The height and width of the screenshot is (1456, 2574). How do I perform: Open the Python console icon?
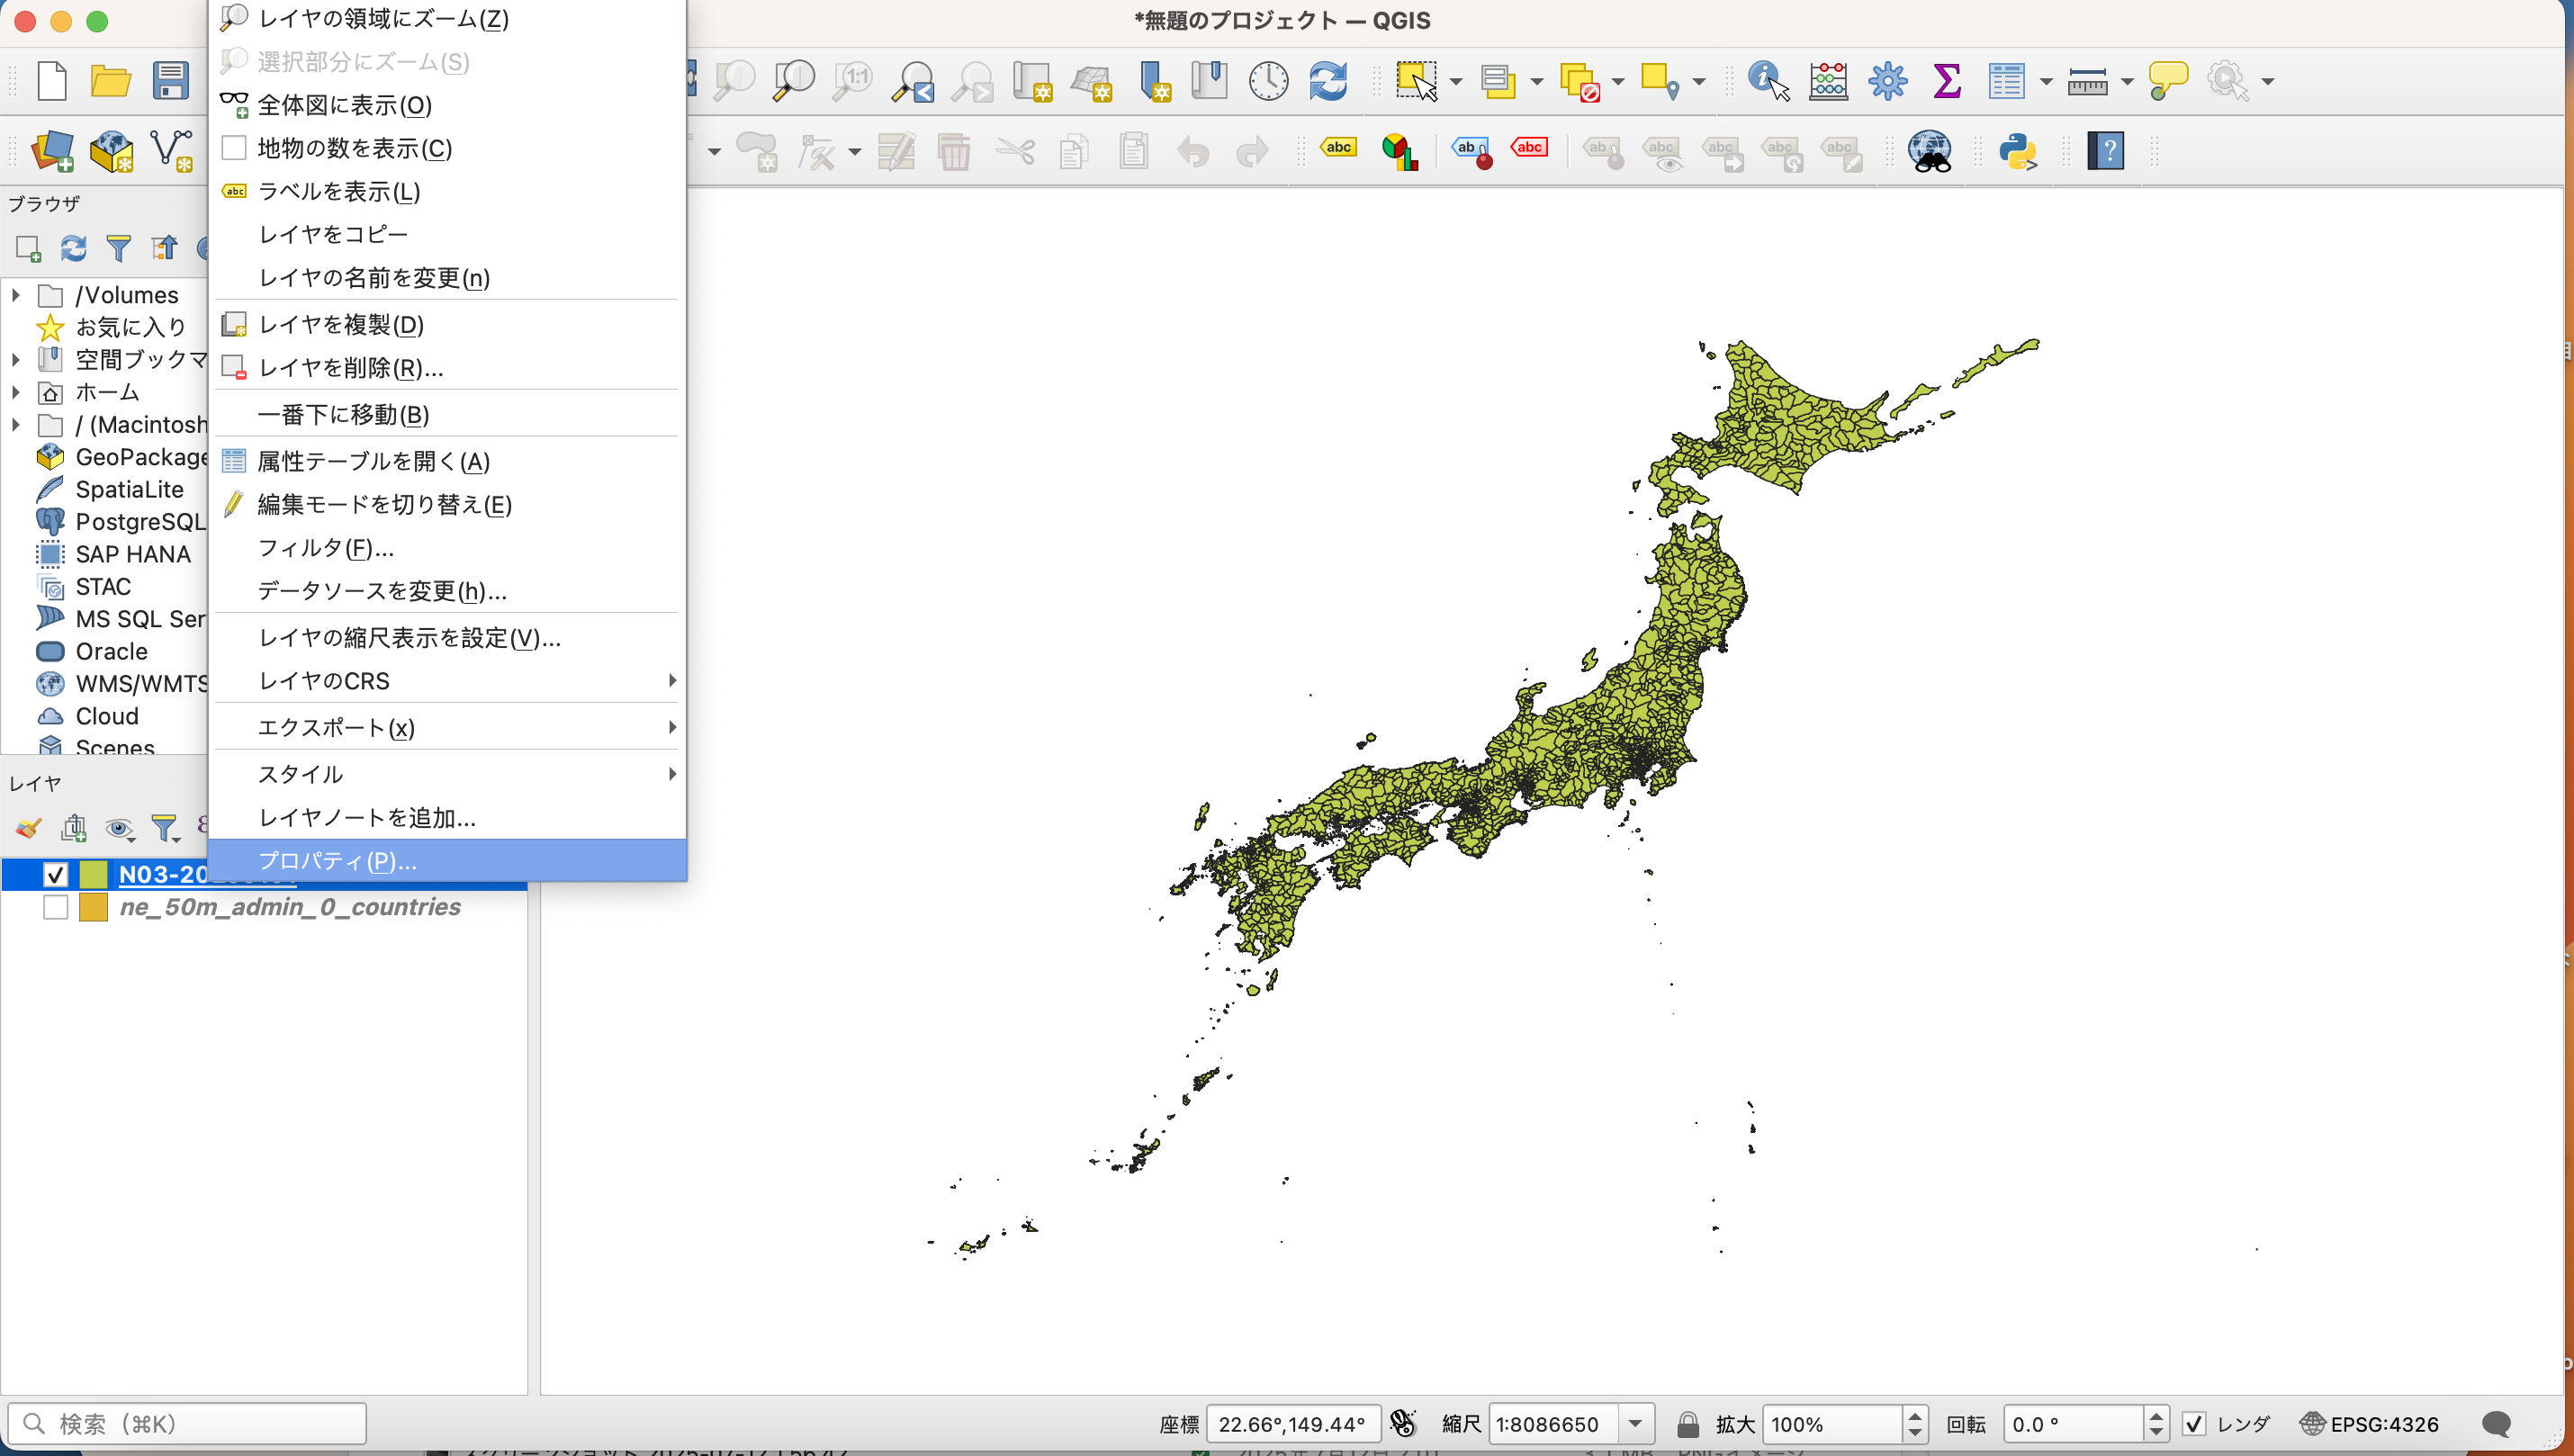click(2018, 151)
